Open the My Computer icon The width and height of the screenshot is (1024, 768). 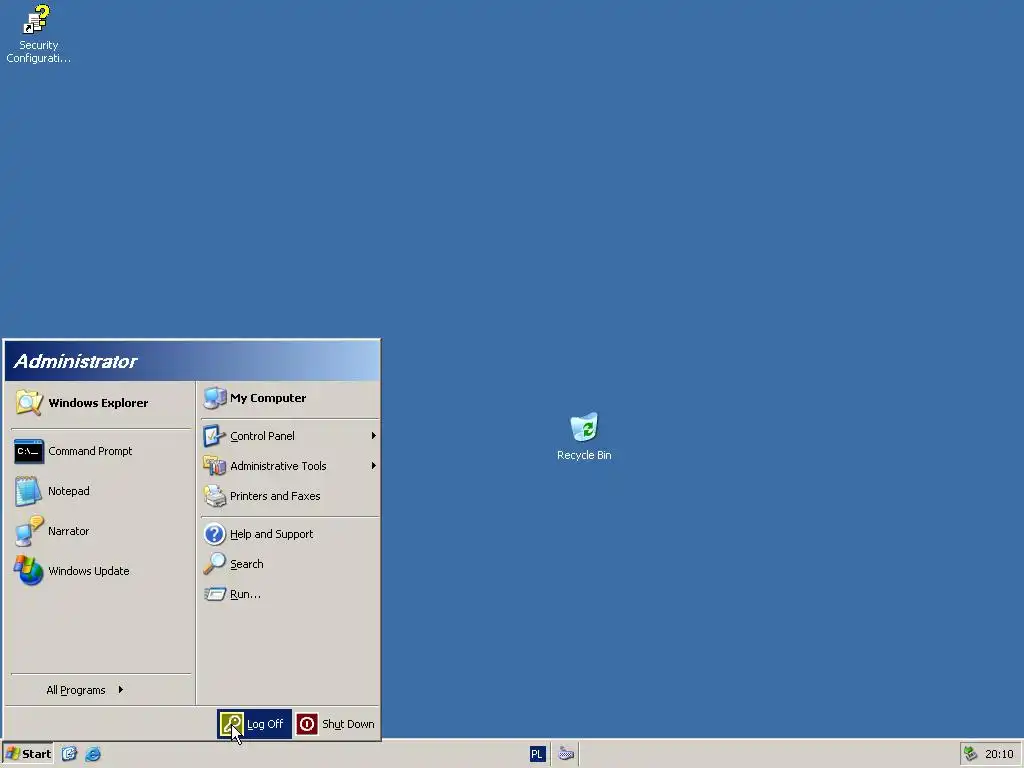pos(214,398)
